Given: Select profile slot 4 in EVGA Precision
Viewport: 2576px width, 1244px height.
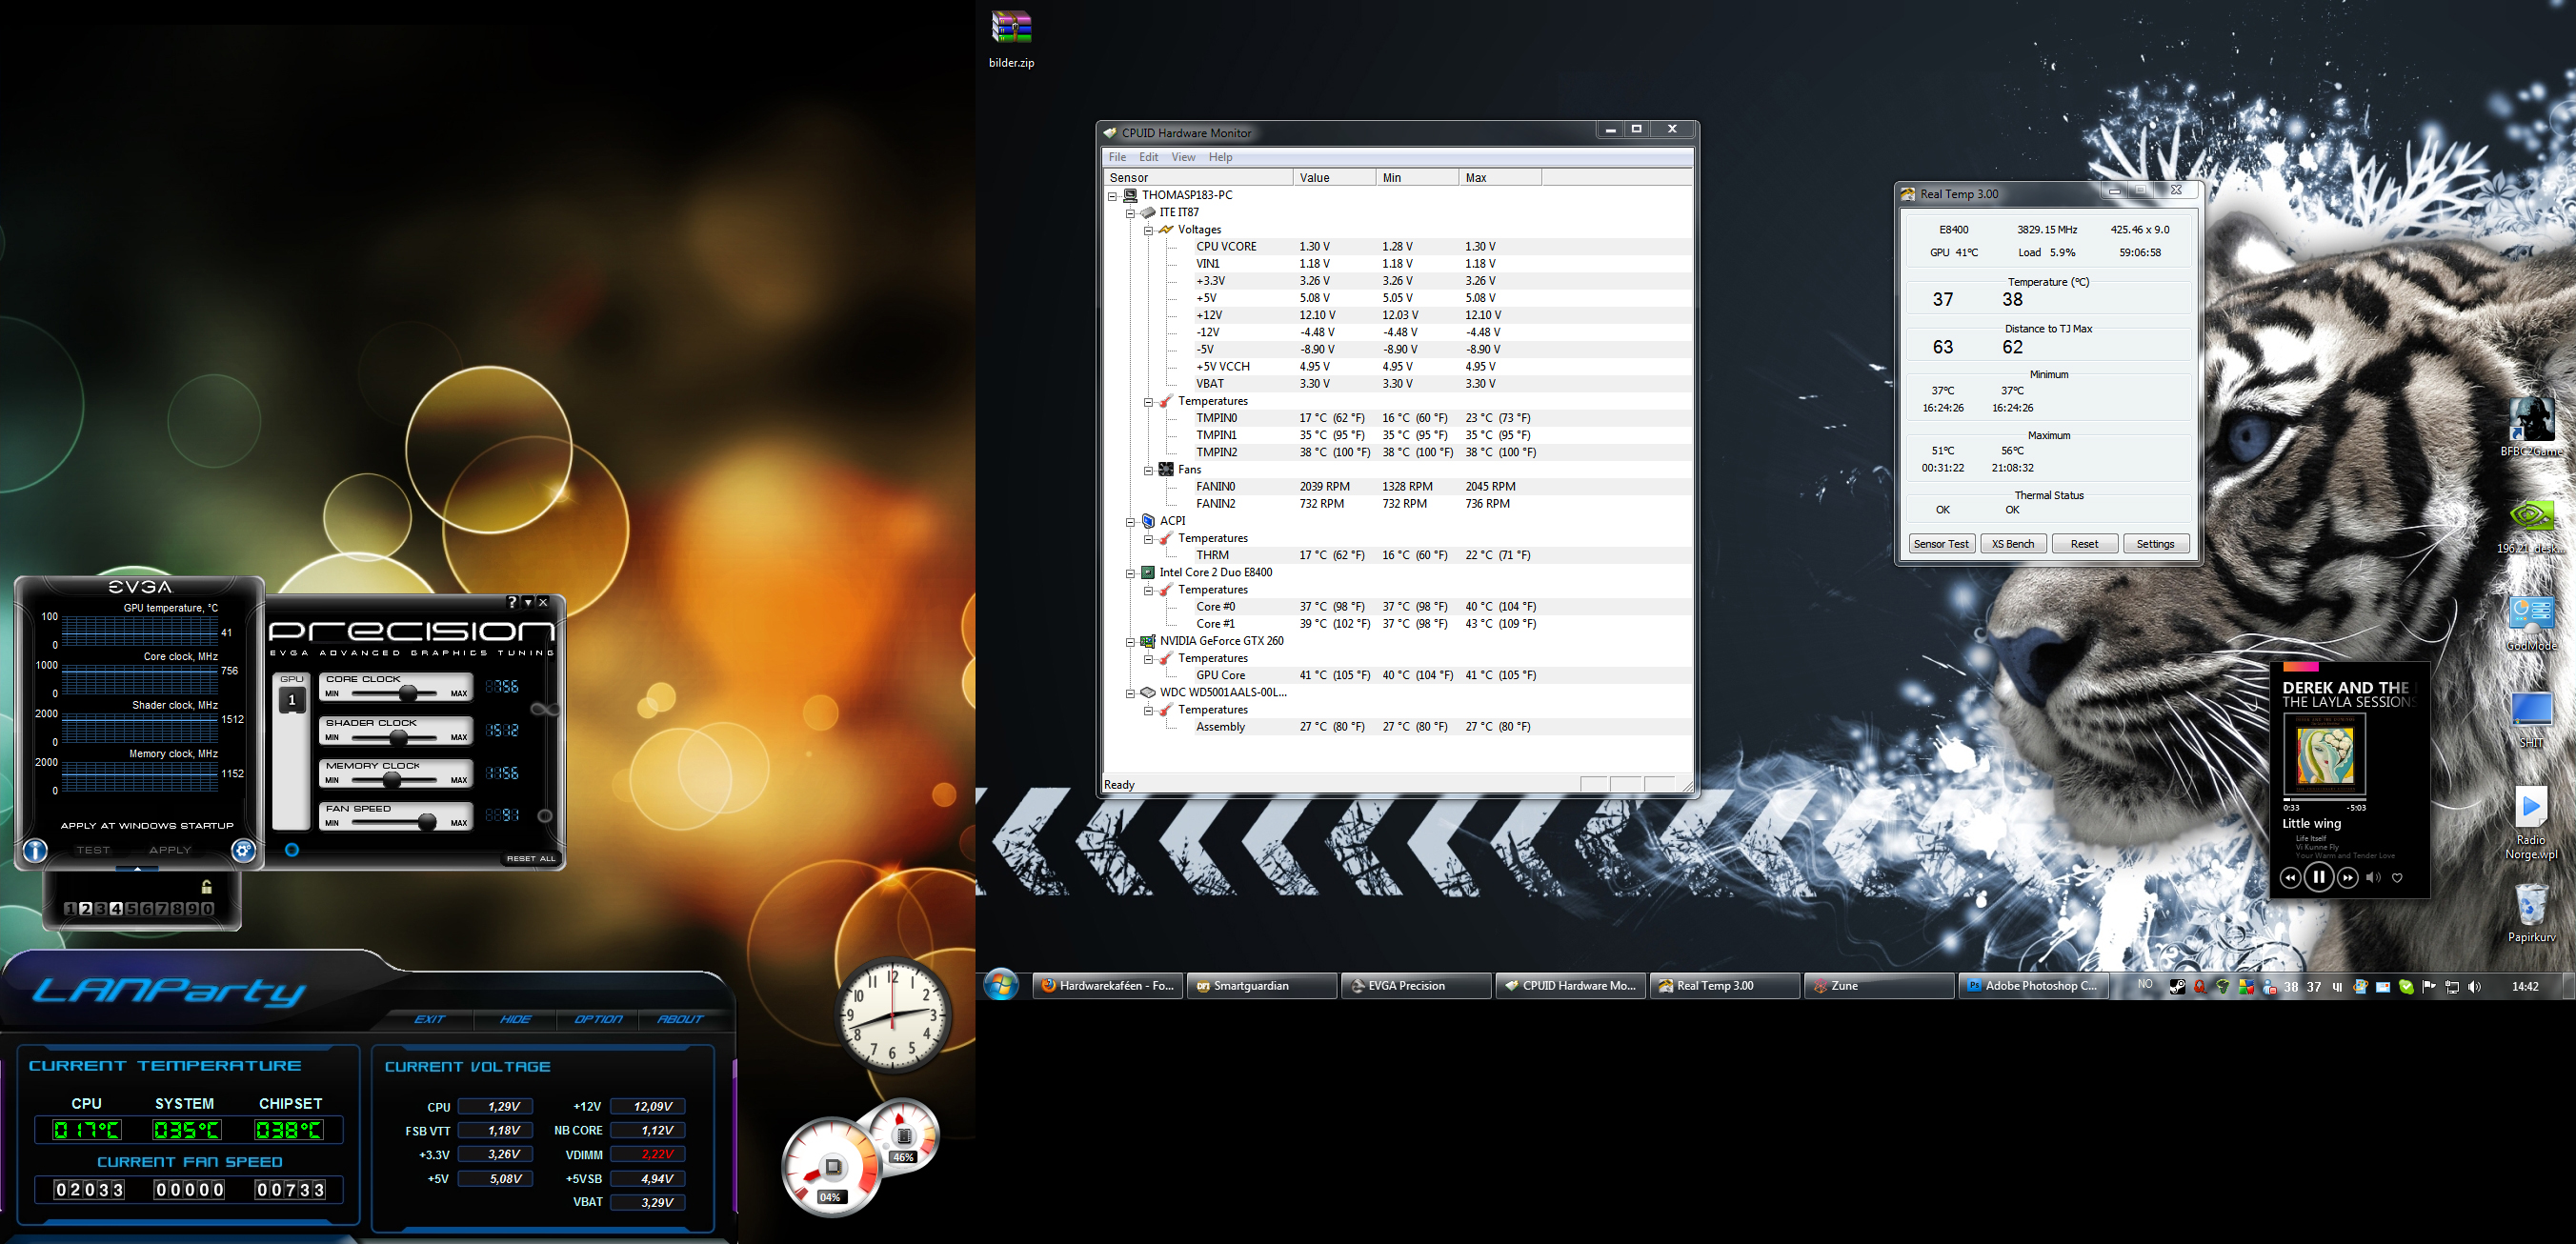Looking at the screenshot, I should 116,908.
